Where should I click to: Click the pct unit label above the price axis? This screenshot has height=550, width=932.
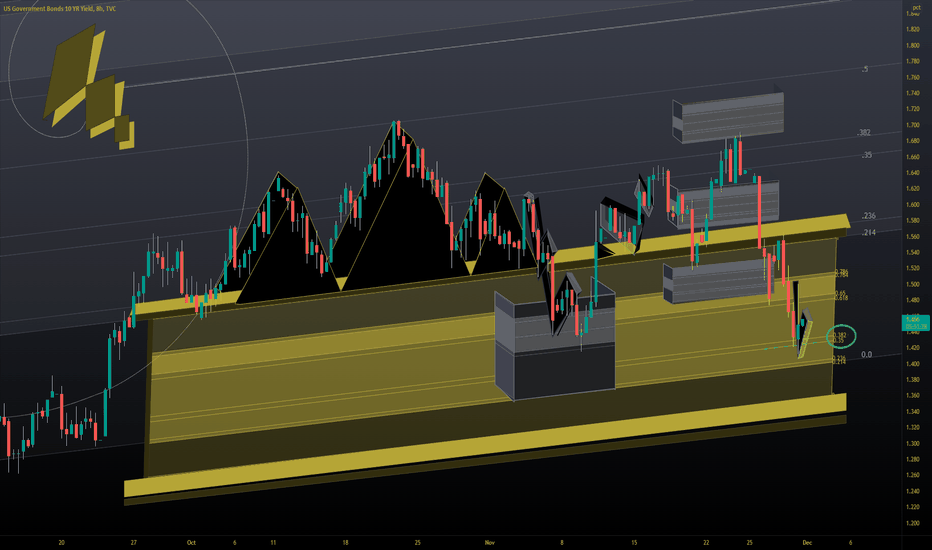pyautogui.click(x=916, y=7)
